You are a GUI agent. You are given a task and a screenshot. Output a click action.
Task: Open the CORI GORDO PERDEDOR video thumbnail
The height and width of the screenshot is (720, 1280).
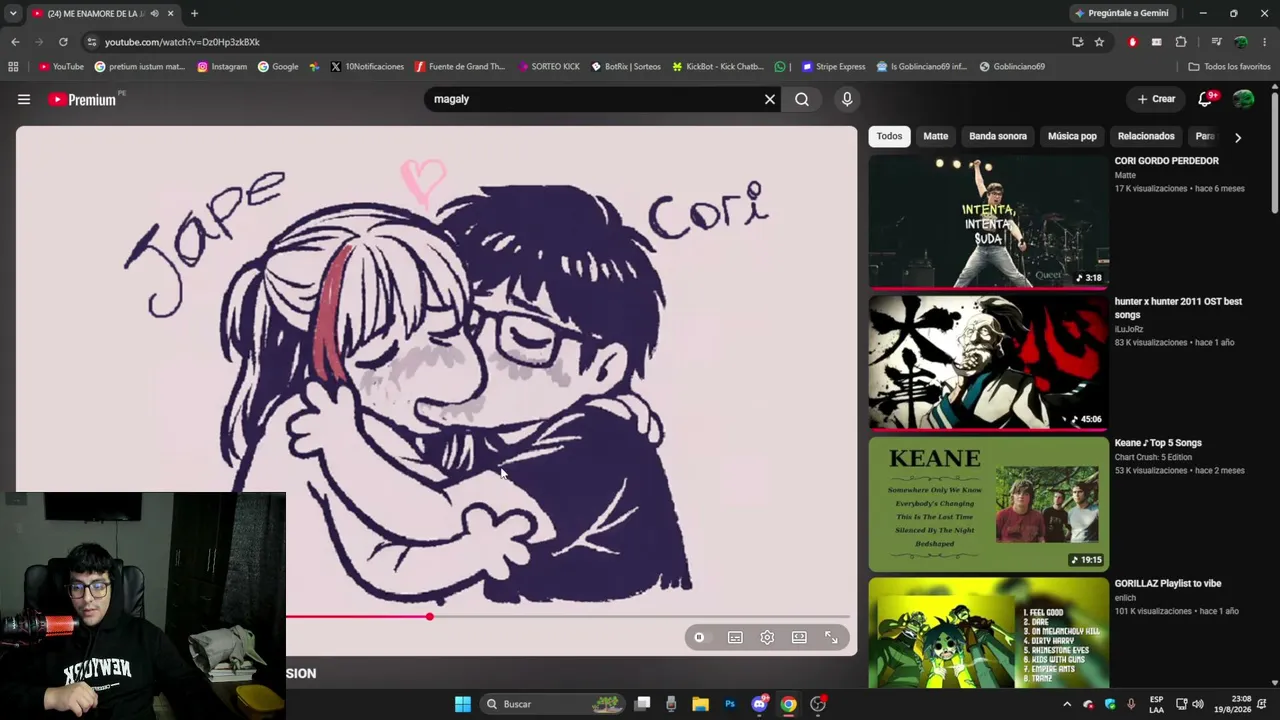[988, 221]
